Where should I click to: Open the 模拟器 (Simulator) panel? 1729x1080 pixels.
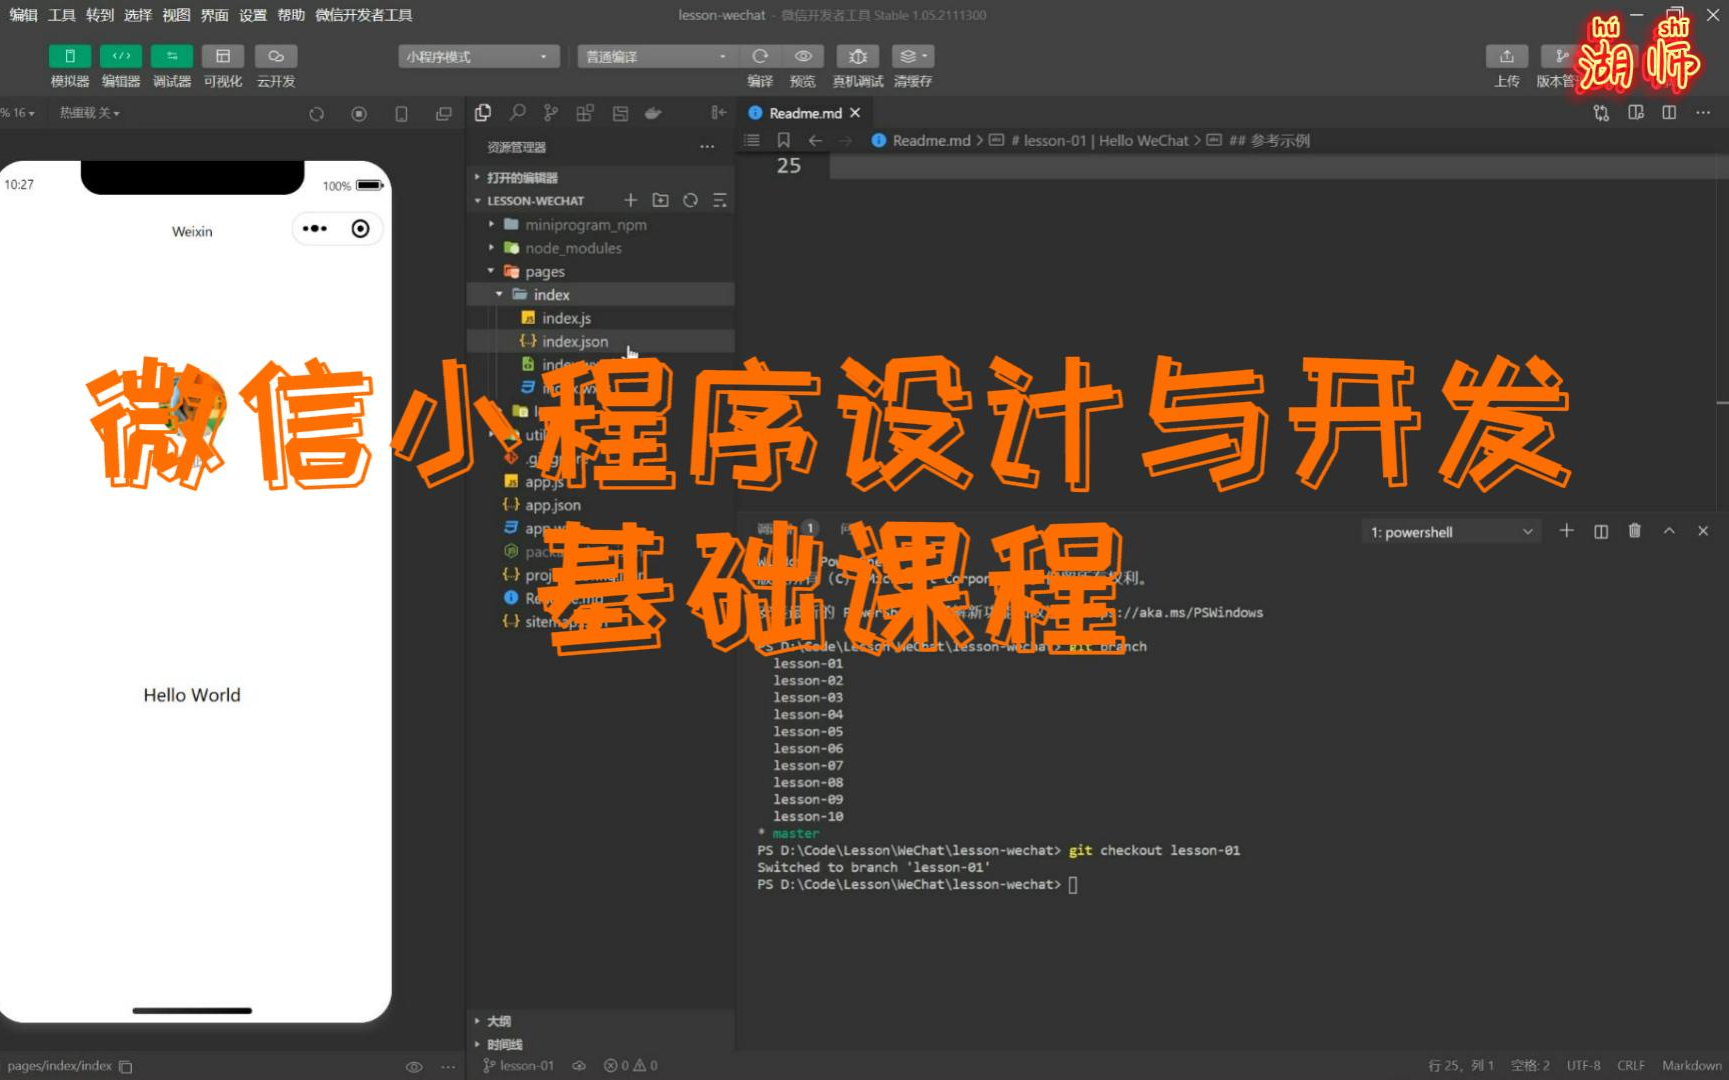point(69,56)
